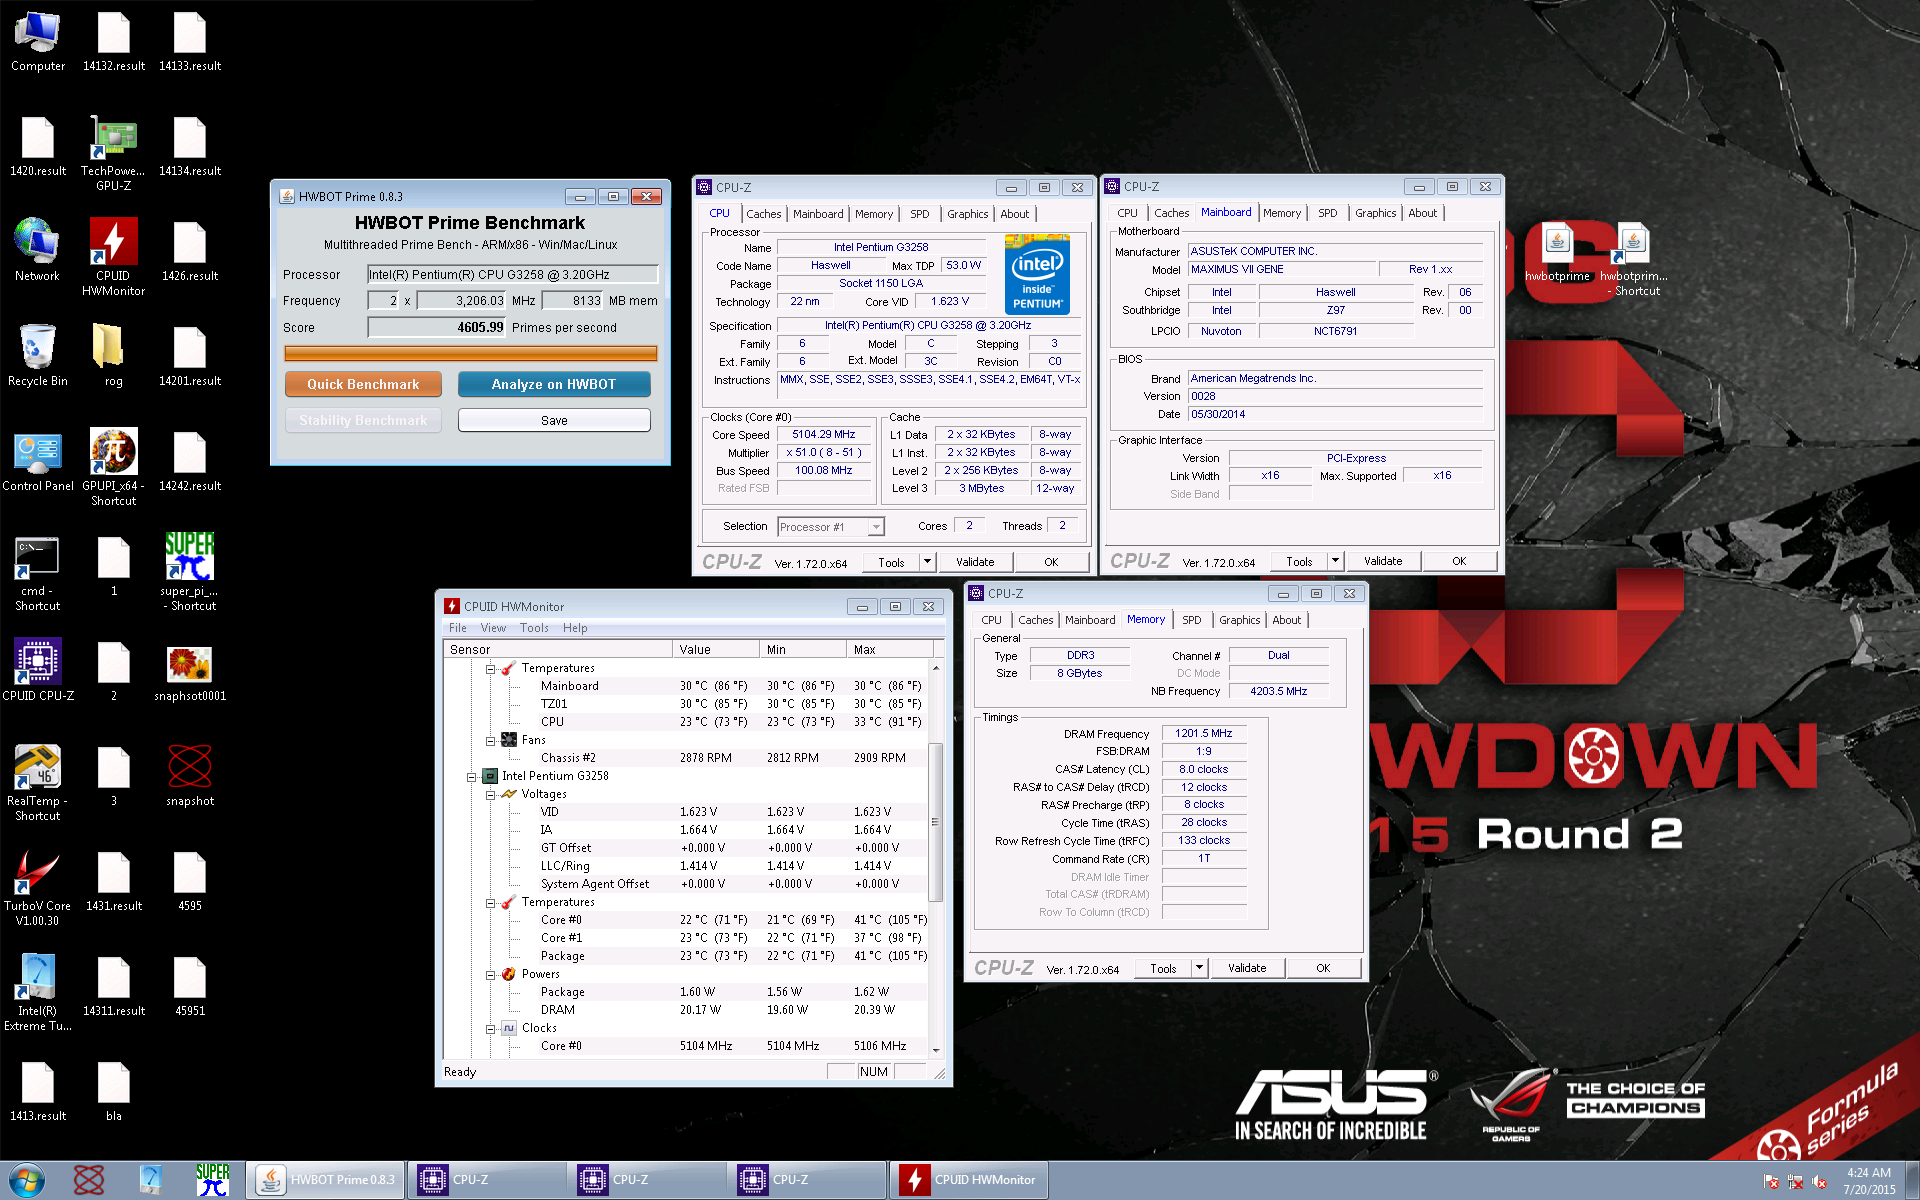
Task: Open hwbotprime Java file icon
Action: tap(1557, 253)
